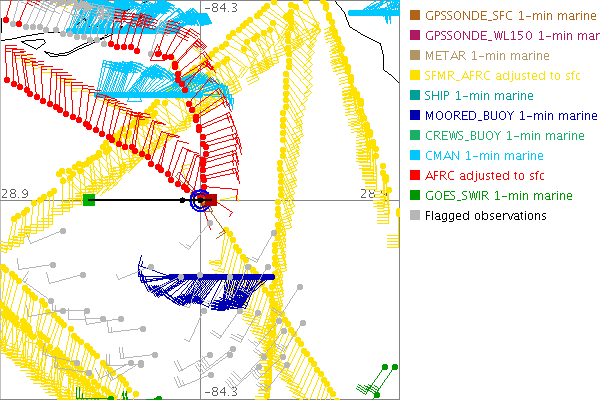
Task: Click the red square marker at map center
Action: click(211, 200)
